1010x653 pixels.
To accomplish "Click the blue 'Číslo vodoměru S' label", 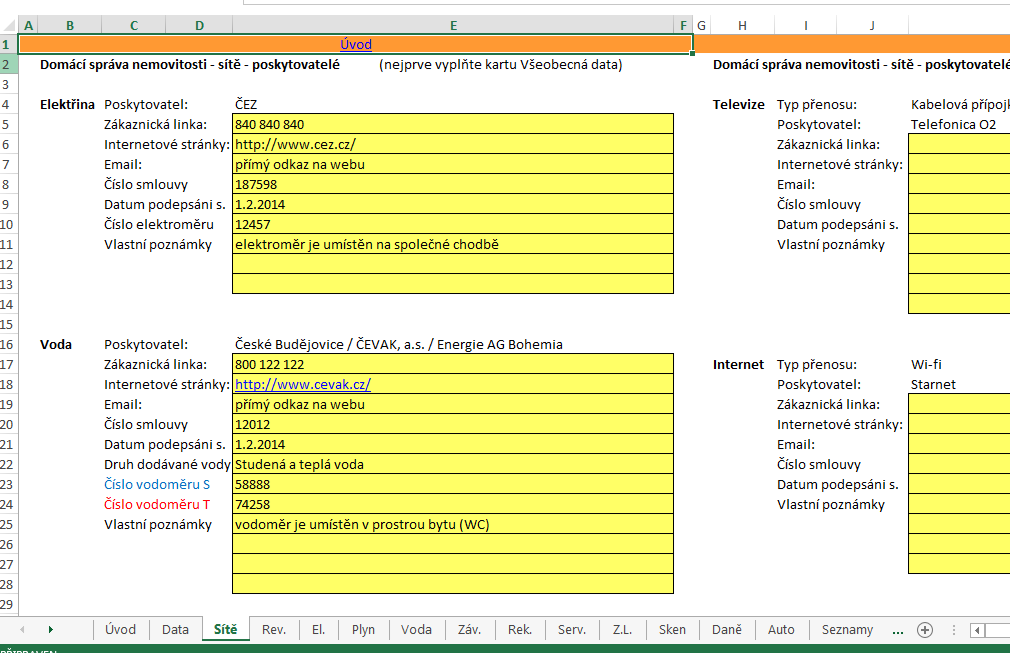I will point(157,484).
